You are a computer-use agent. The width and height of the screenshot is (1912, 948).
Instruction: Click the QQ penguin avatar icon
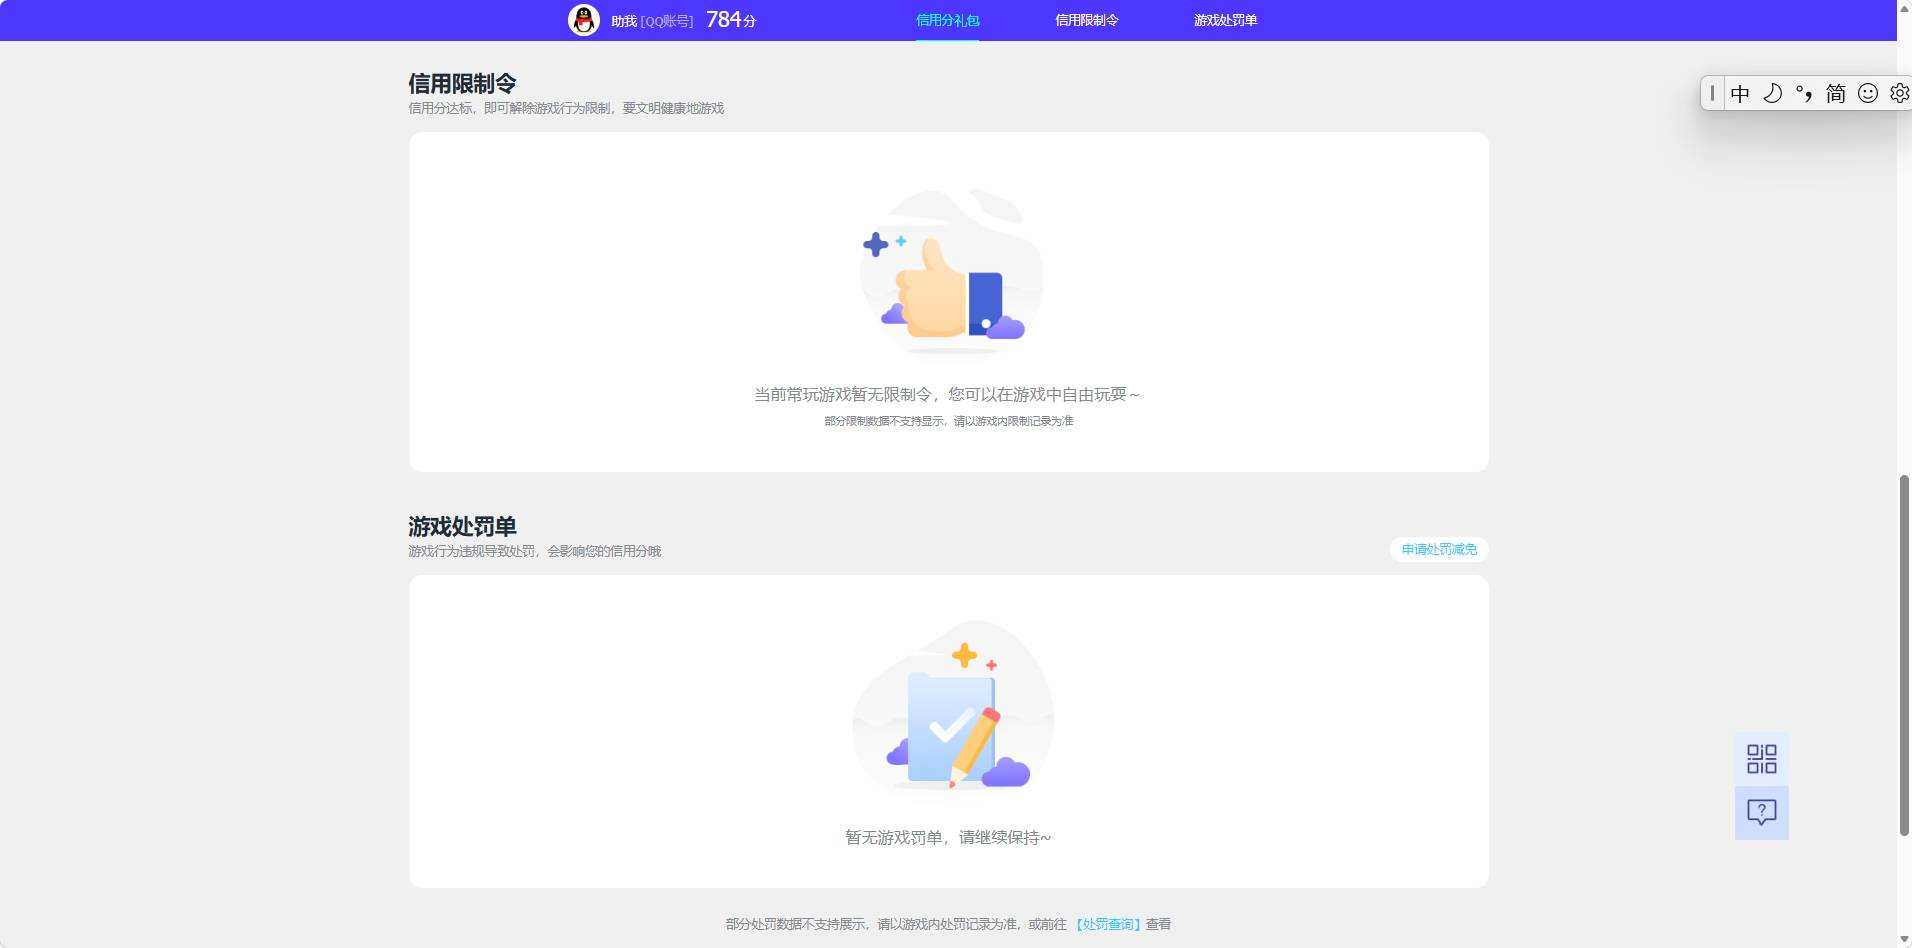[584, 20]
